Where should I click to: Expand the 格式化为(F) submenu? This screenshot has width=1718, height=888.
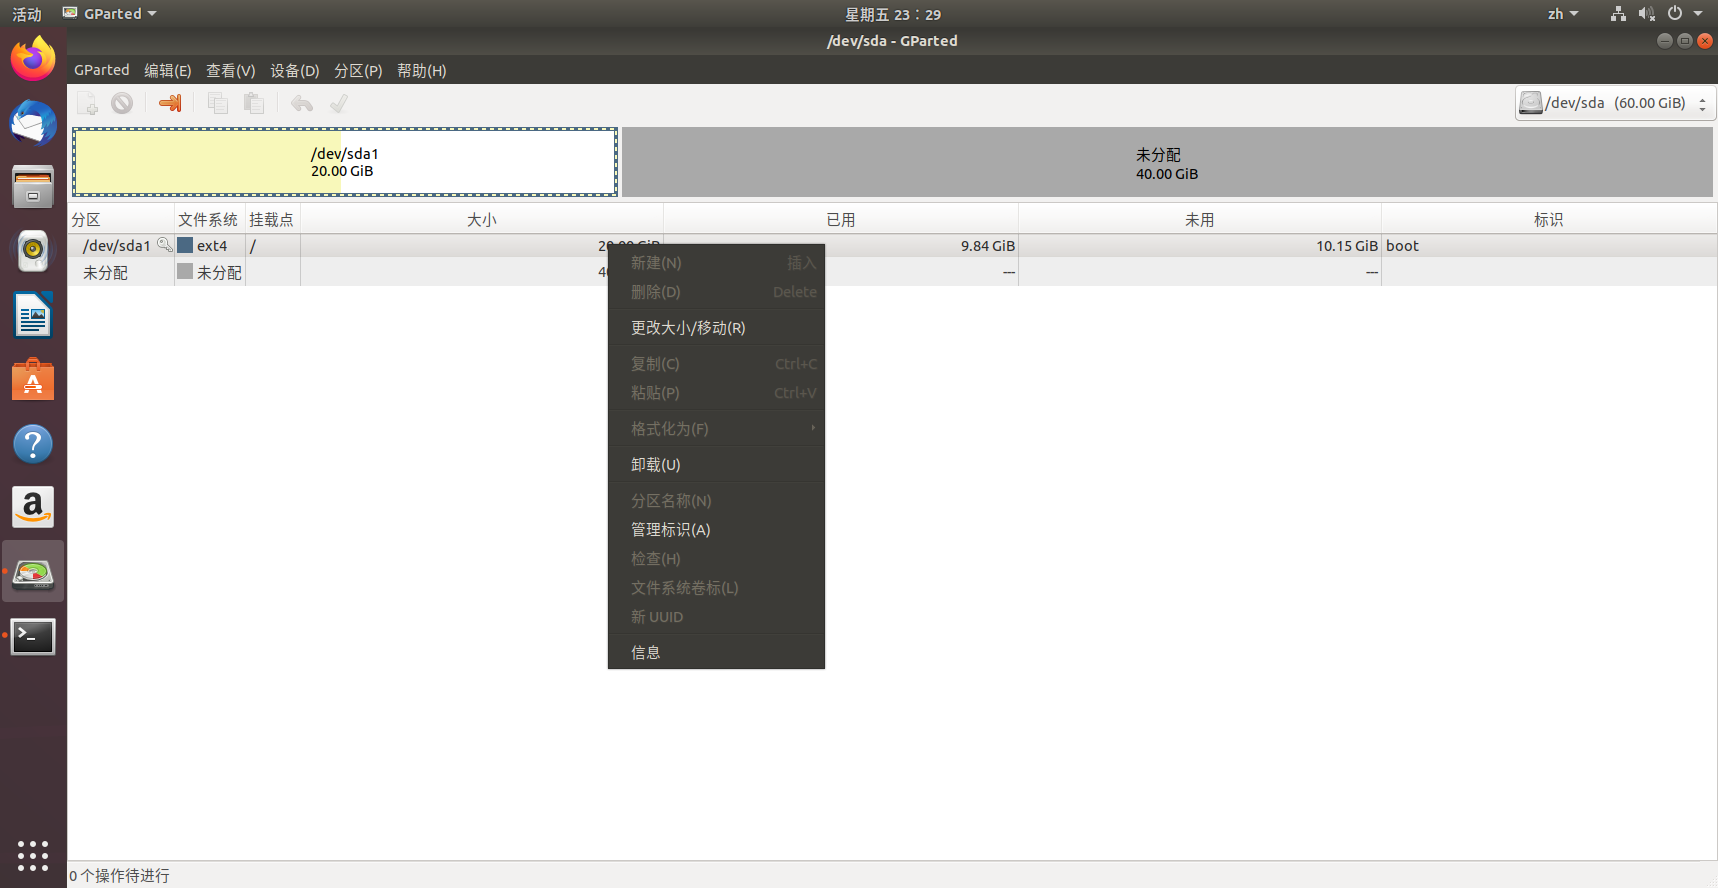click(716, 428)
